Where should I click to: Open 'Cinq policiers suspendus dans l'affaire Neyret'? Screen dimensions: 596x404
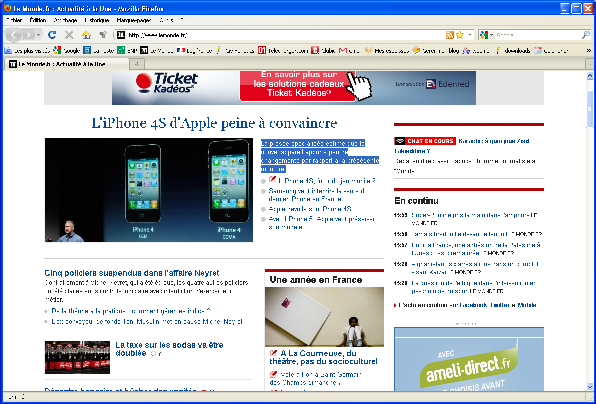click(132, 273)
